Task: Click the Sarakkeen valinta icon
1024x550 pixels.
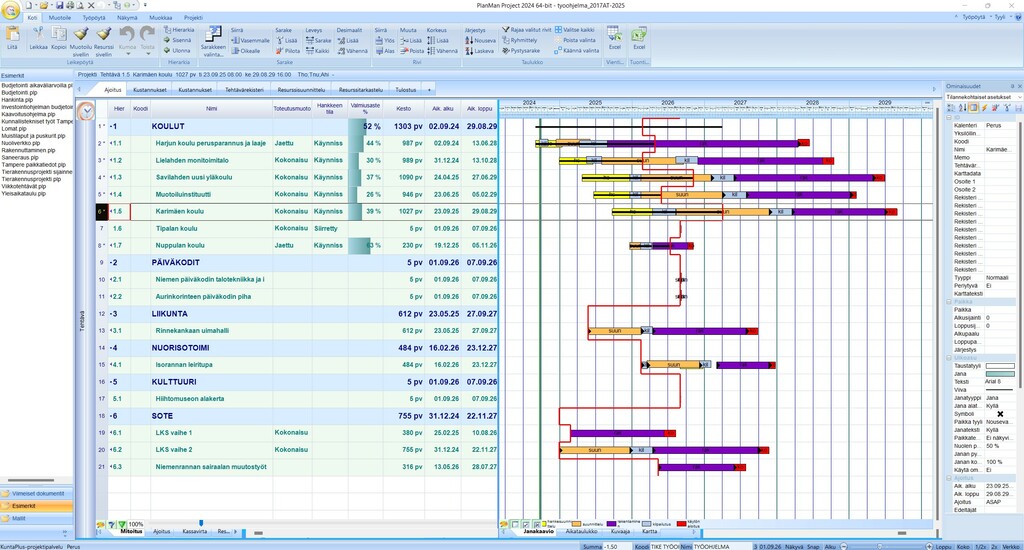Action: click(x=213, y=35)
